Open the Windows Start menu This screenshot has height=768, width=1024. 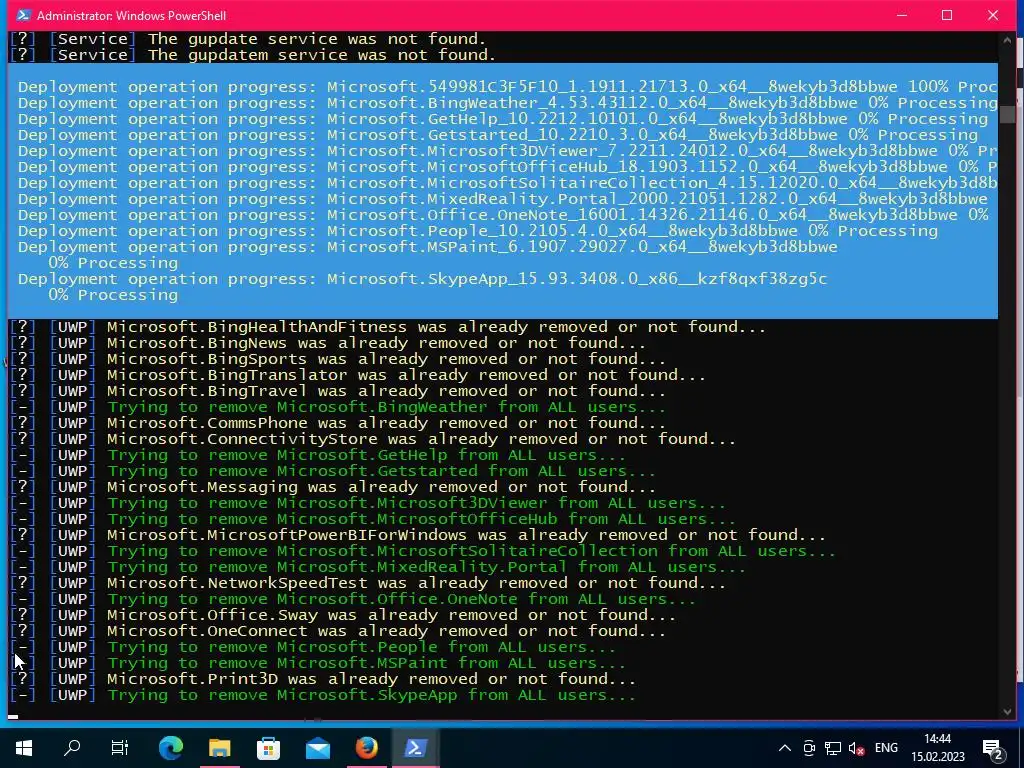click(24, 748)
